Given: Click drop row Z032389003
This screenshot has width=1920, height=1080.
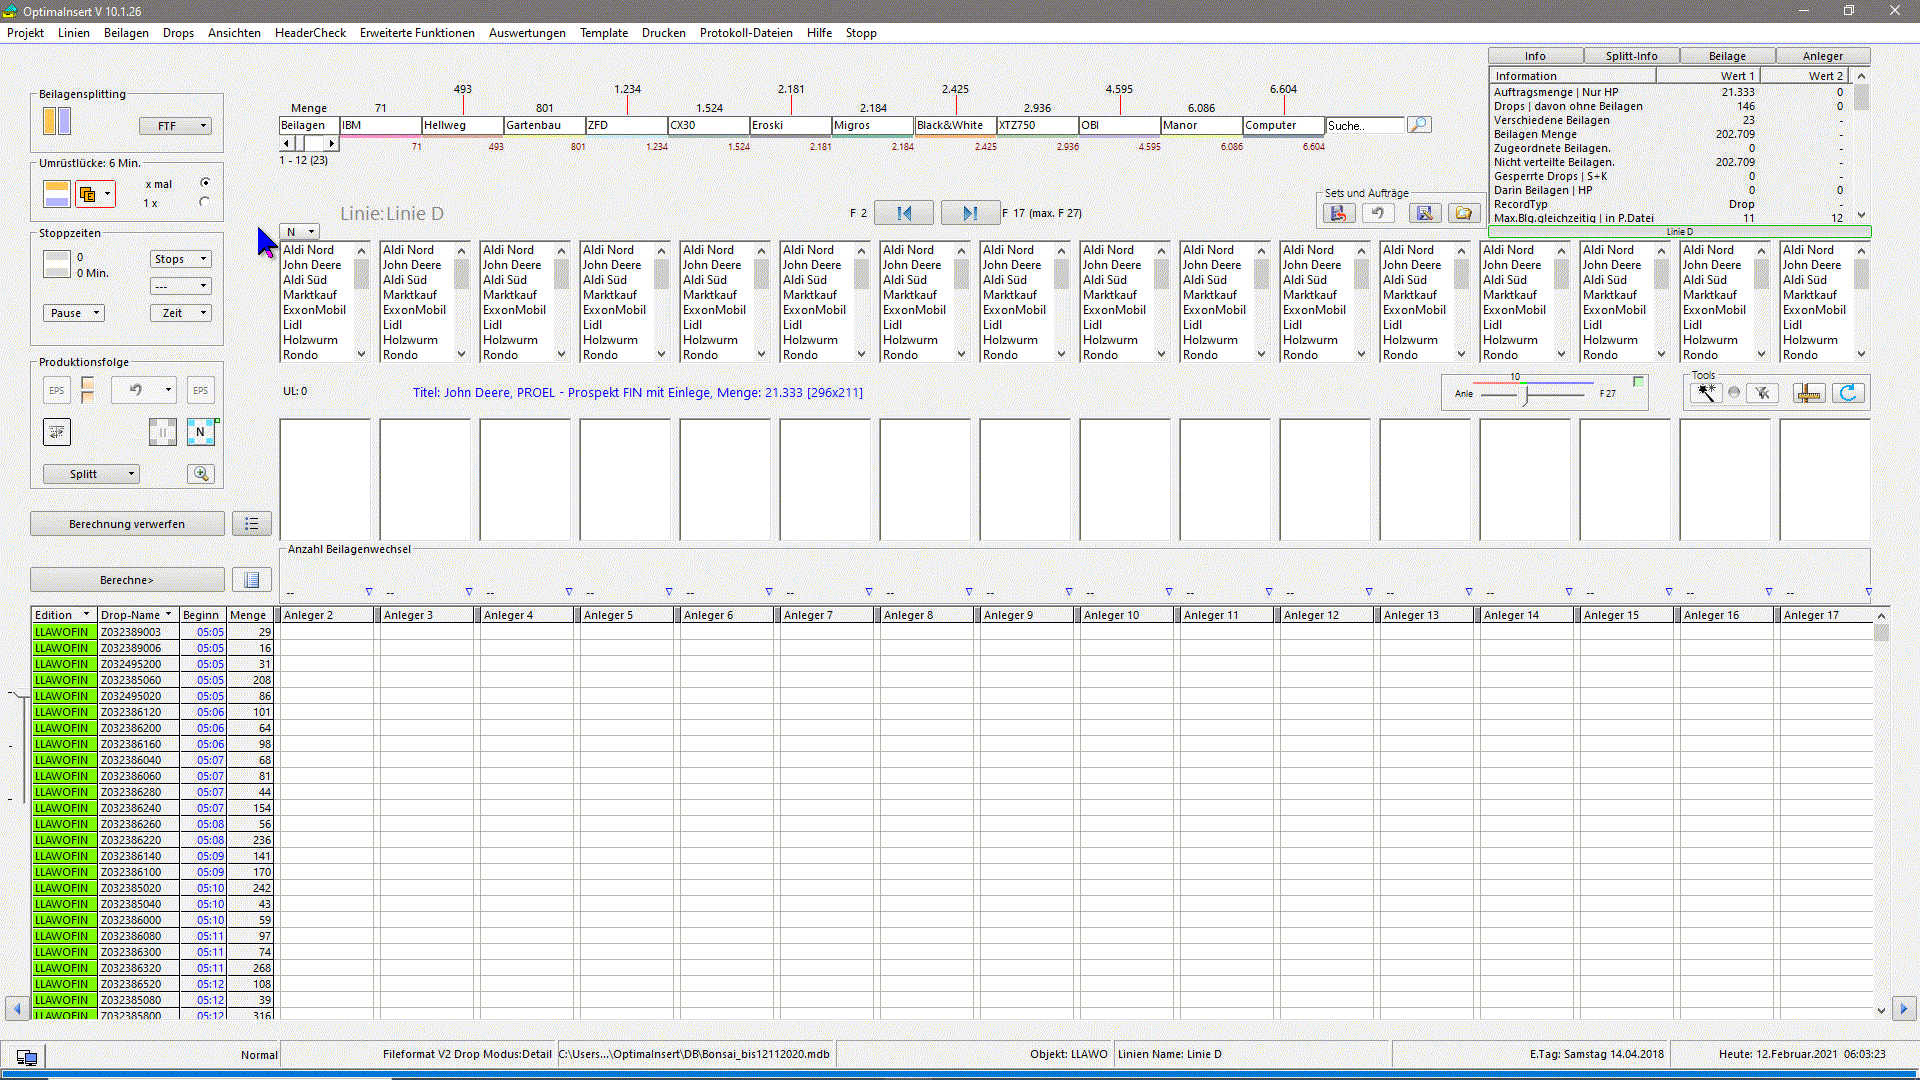Looking at the screenshot, I should pyautogui.click(x=153, y=632).
